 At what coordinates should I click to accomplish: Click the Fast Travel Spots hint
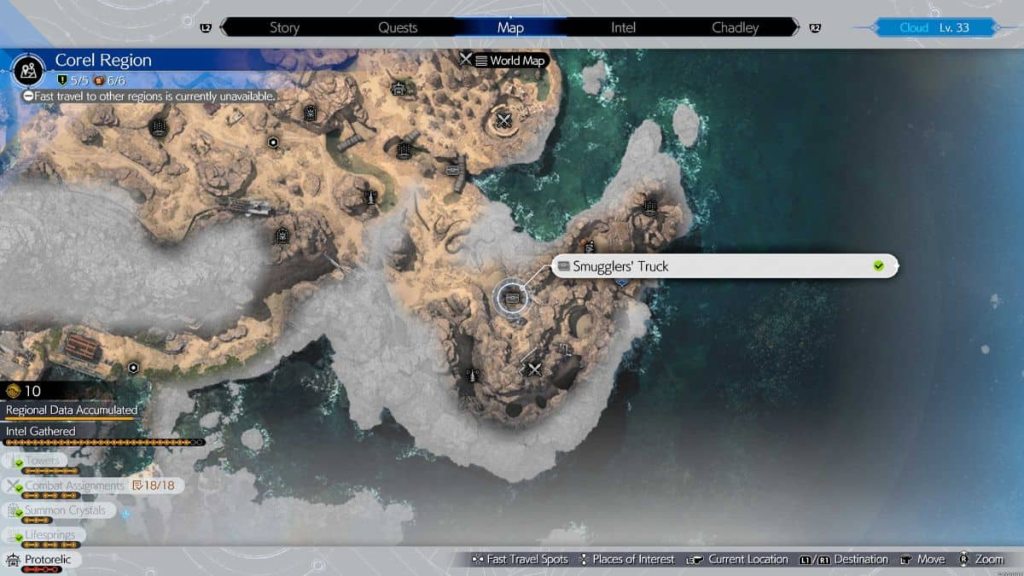point(519,559)
